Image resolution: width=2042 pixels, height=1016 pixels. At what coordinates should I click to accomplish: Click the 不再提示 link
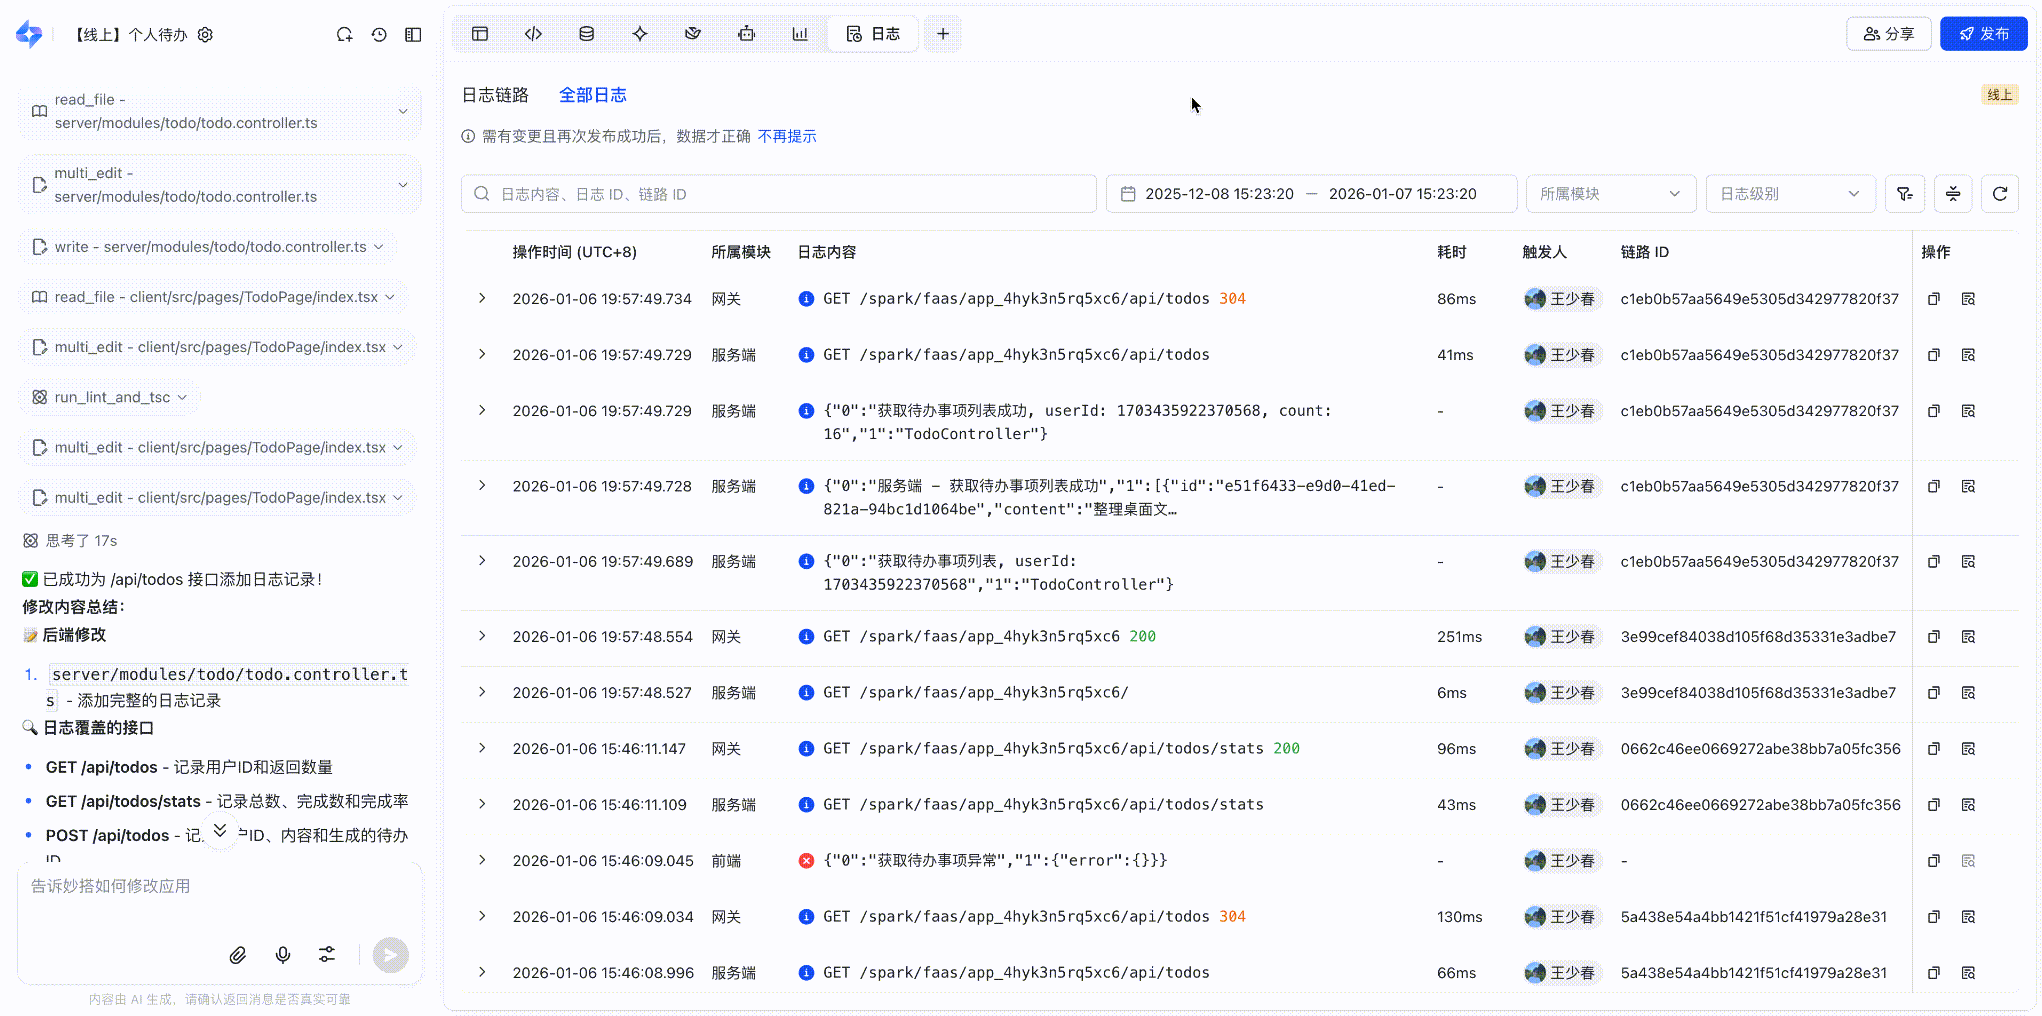787,136
